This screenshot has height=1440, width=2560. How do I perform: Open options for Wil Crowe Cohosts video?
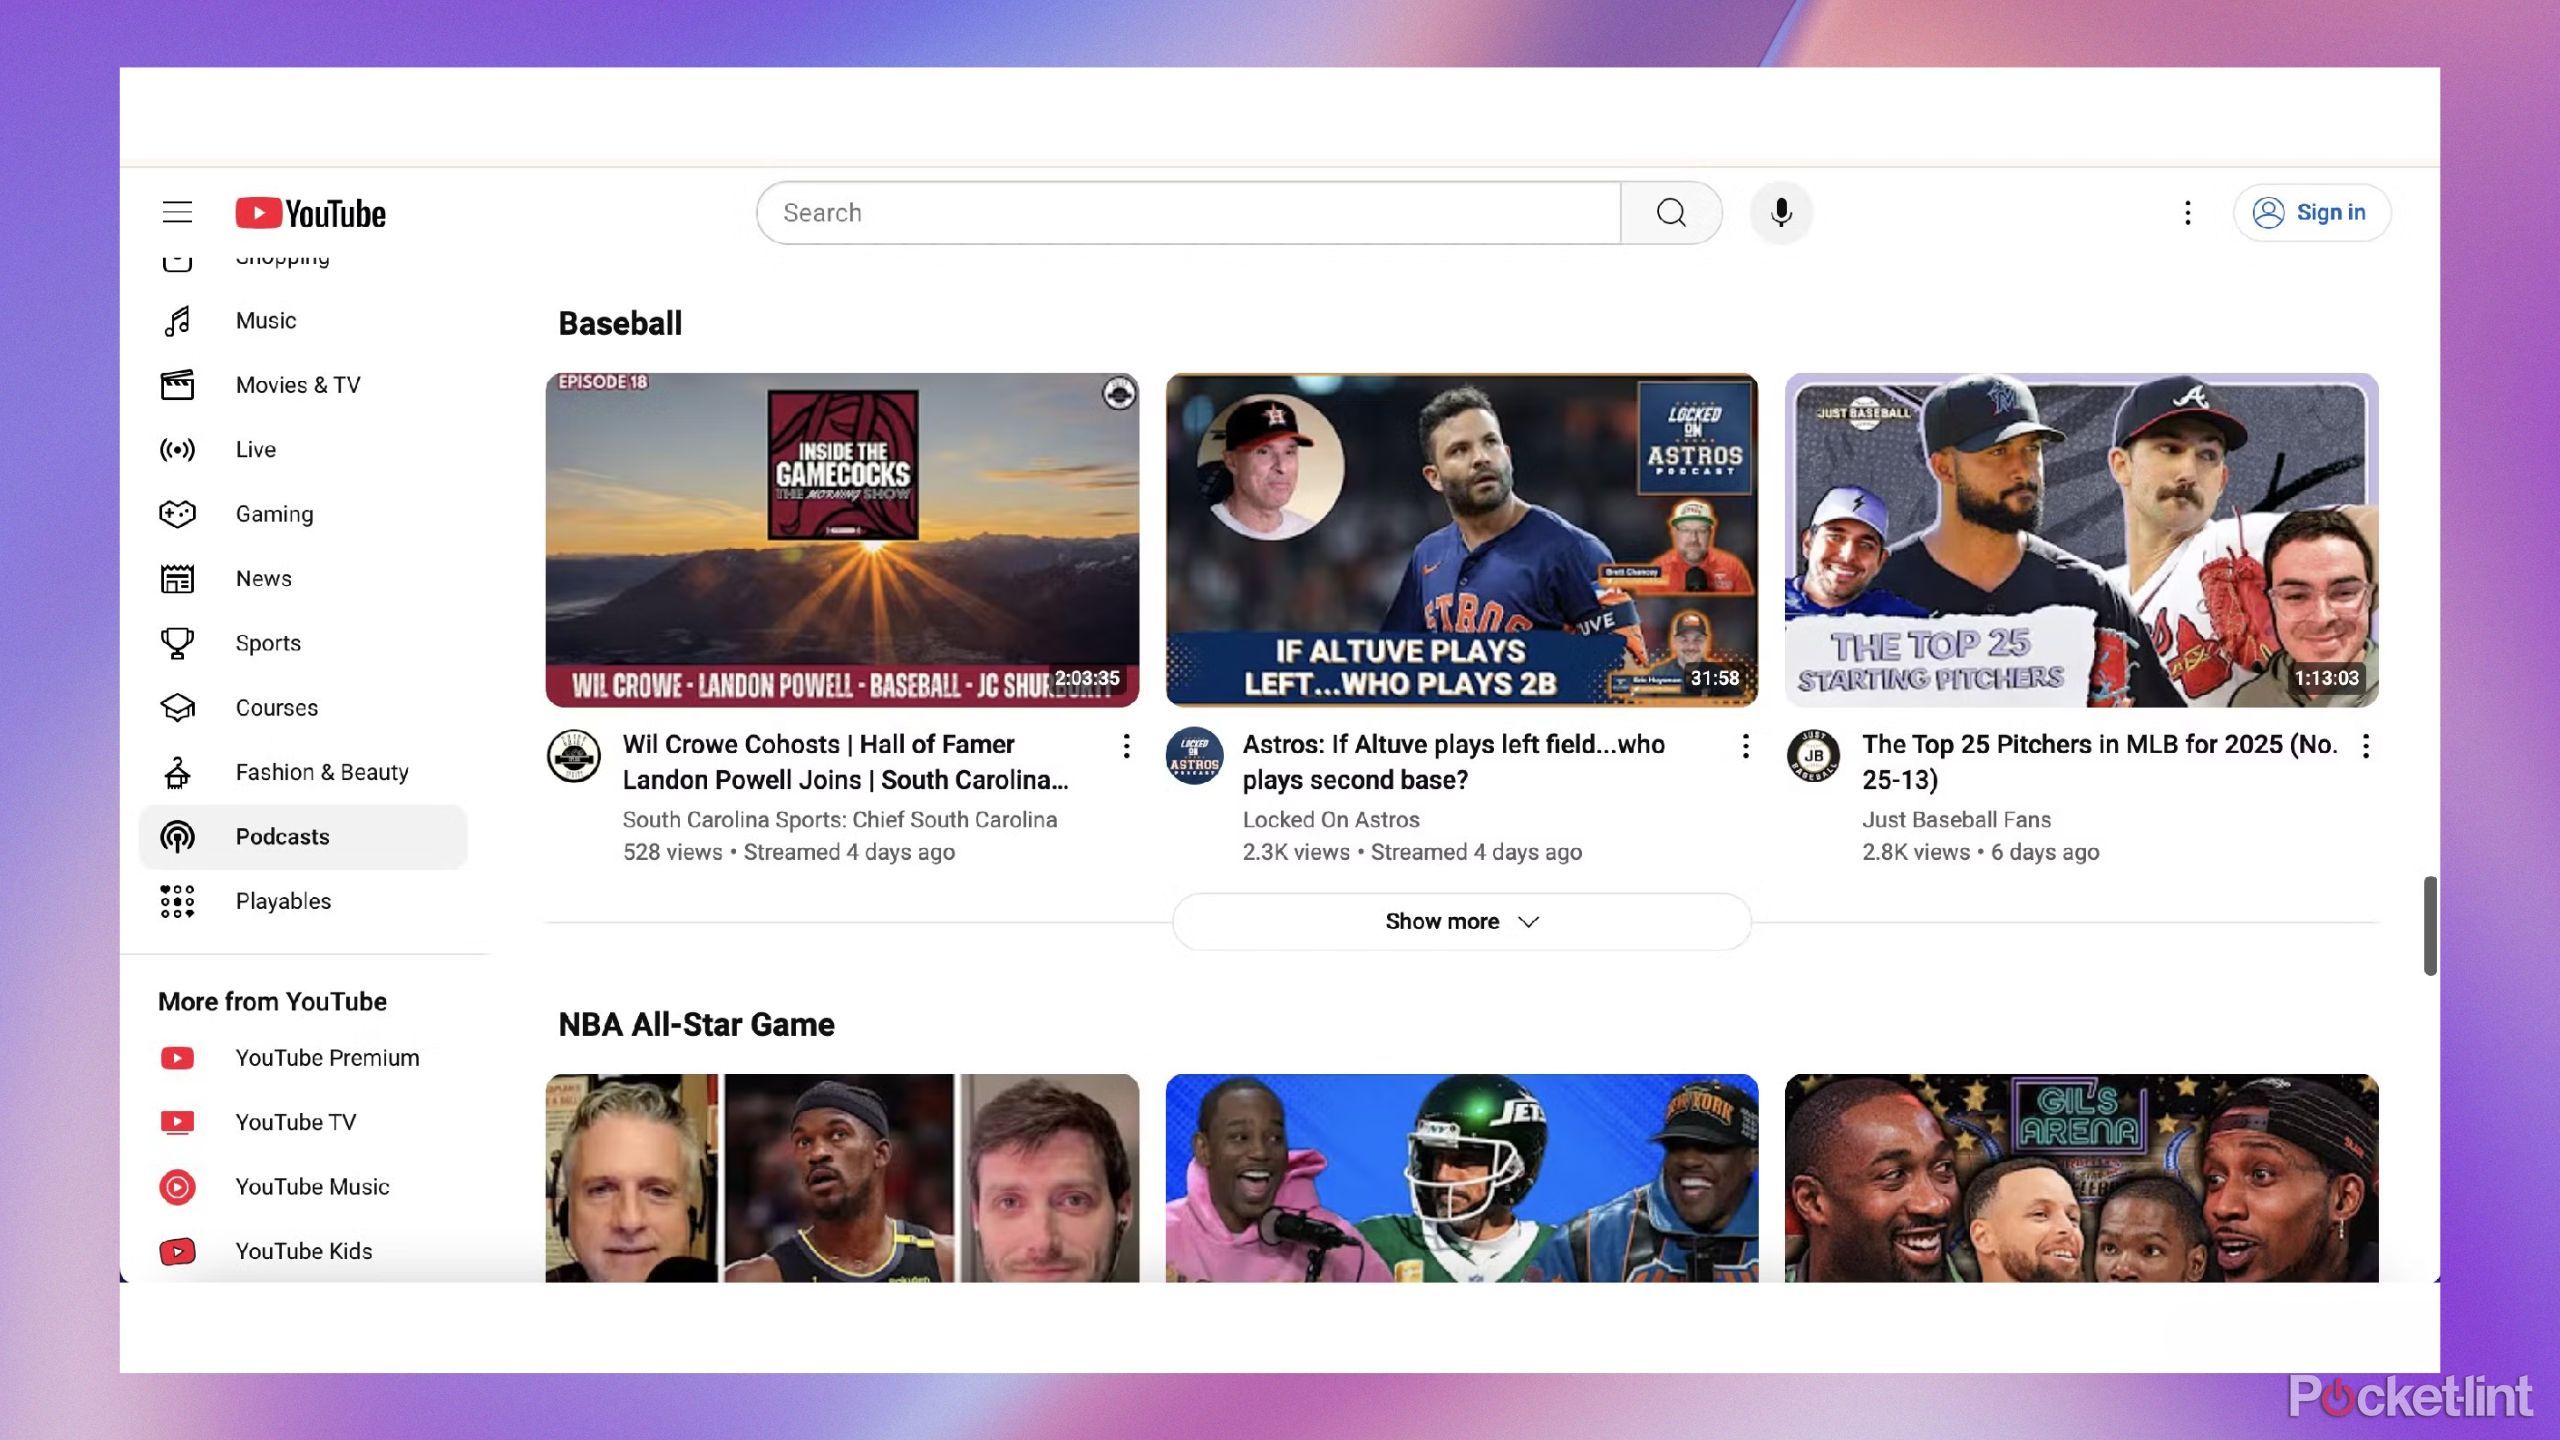point(1126,746)
